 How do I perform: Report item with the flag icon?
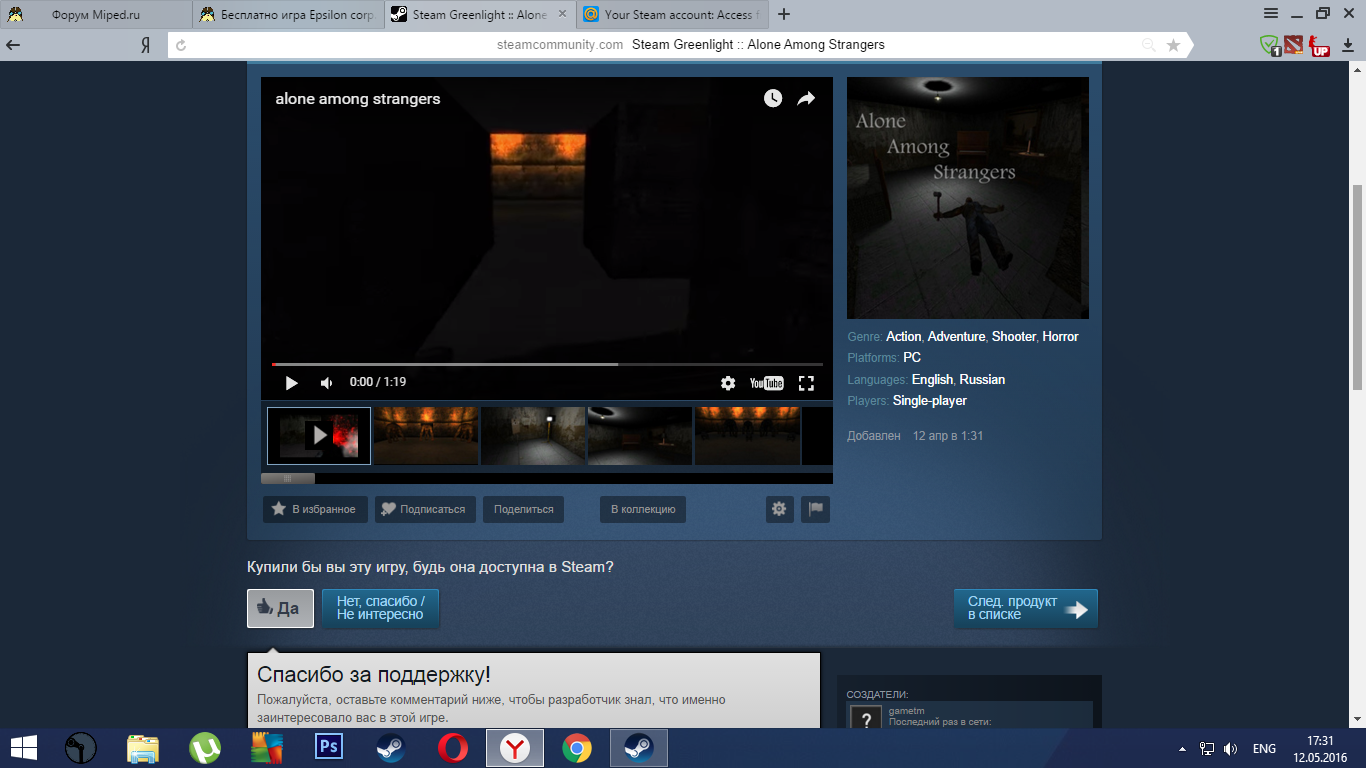(815, 509)
